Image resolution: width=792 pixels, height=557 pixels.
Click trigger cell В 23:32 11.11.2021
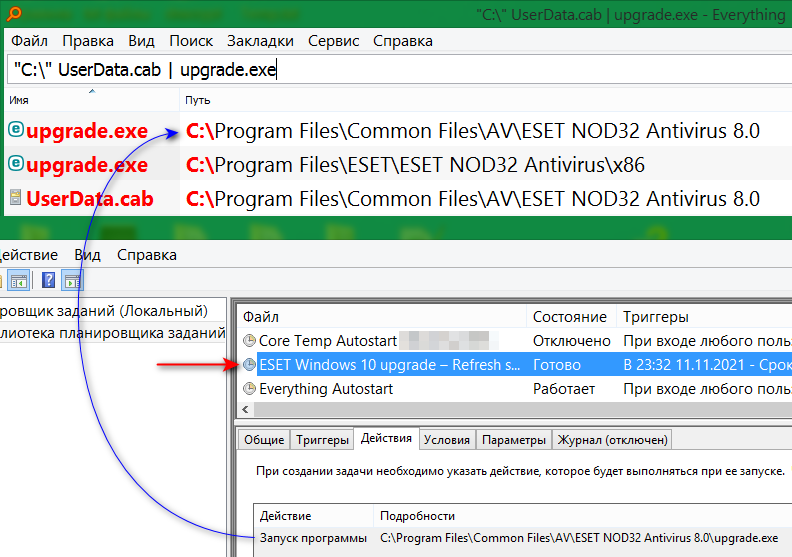pos(707,365)
